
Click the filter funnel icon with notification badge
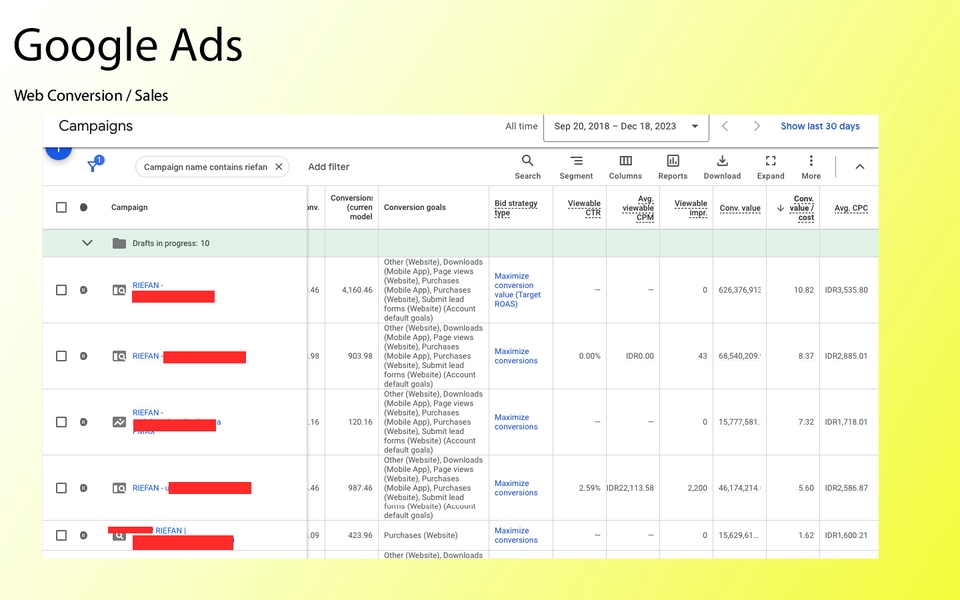[93, 167]
